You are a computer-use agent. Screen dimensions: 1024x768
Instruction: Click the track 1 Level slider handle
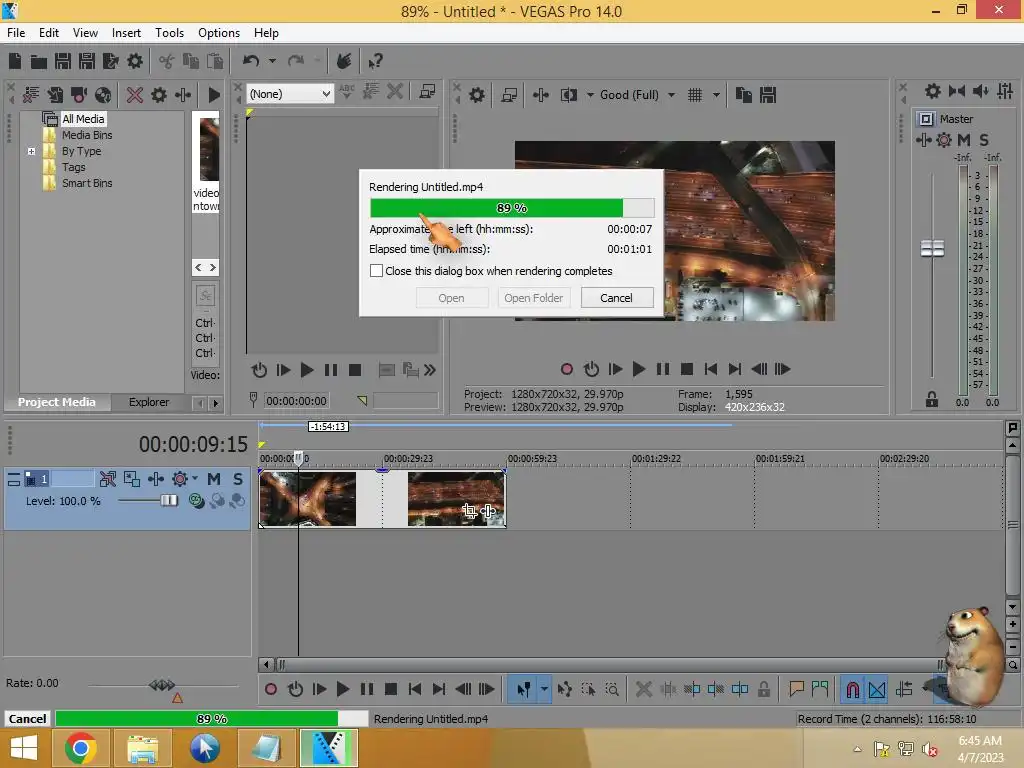tap(168, 501)
